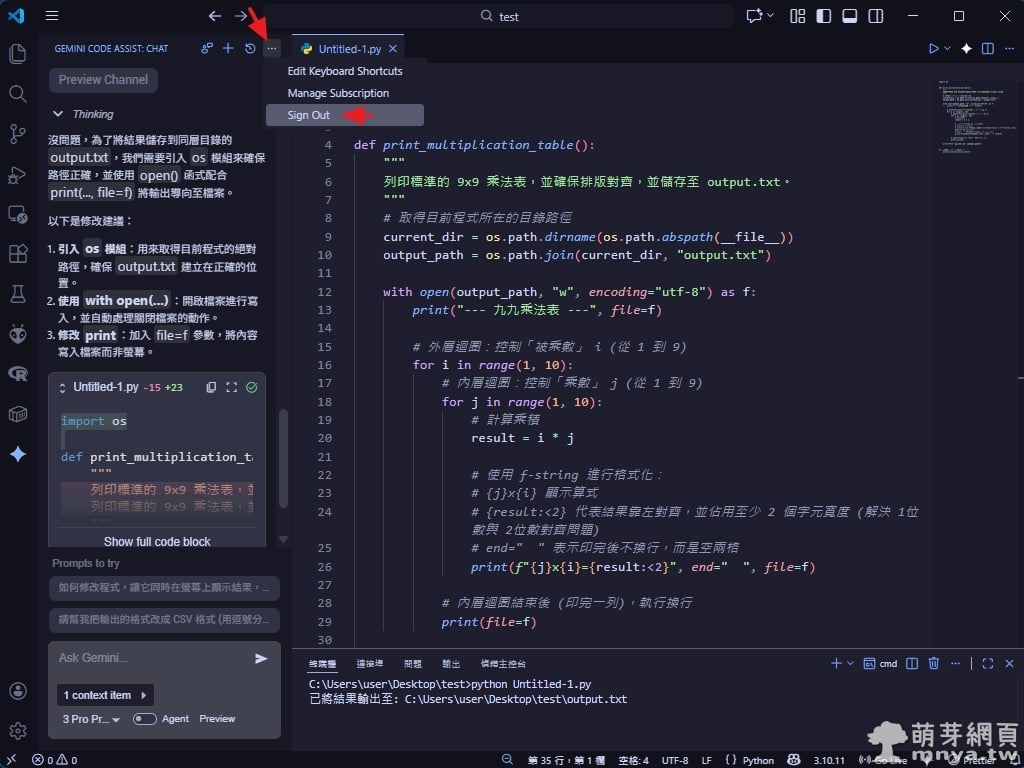The width and height of the screenshot is (1024, 768).
Task: Toggle the bottom panel layout button
Action: click(x=850, y=16)
